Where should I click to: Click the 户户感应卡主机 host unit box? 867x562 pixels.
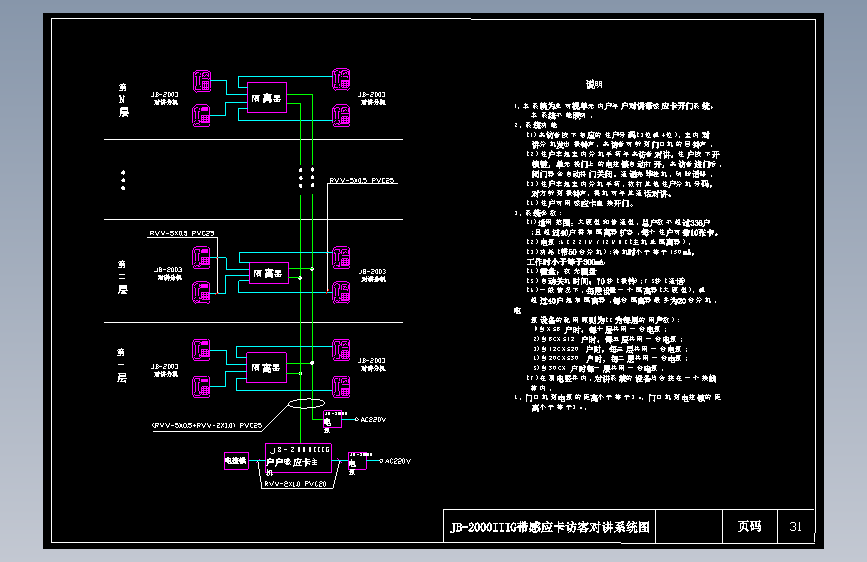(299, 458)
